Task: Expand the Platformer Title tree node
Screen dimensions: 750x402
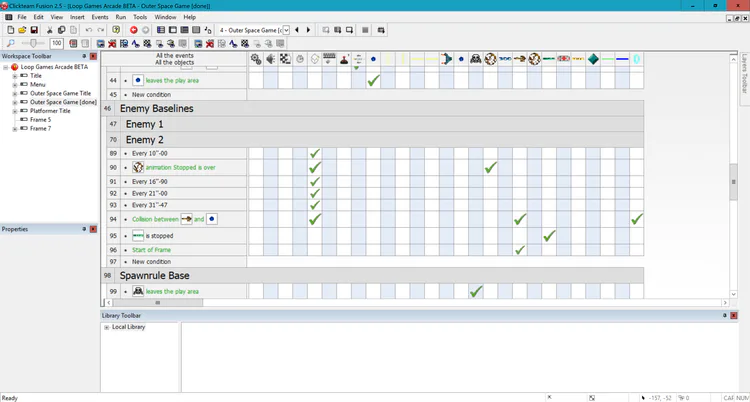Action: [x=15, y=111]
